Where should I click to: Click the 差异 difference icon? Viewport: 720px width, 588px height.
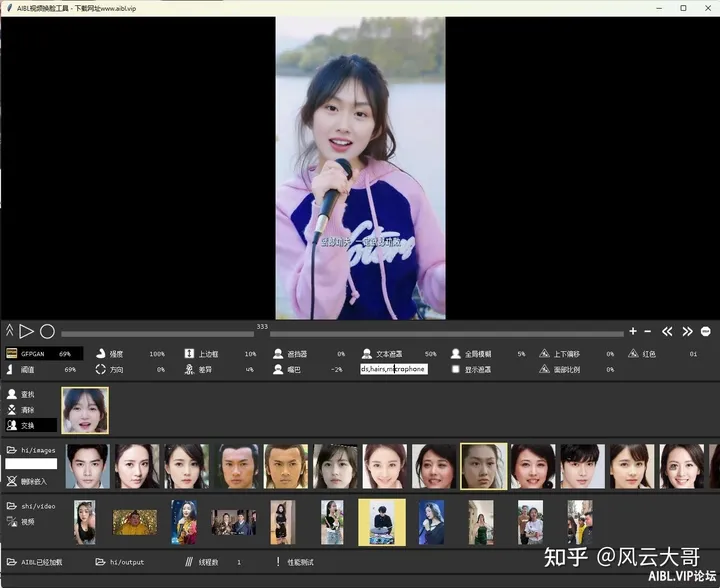coord(189,369)
